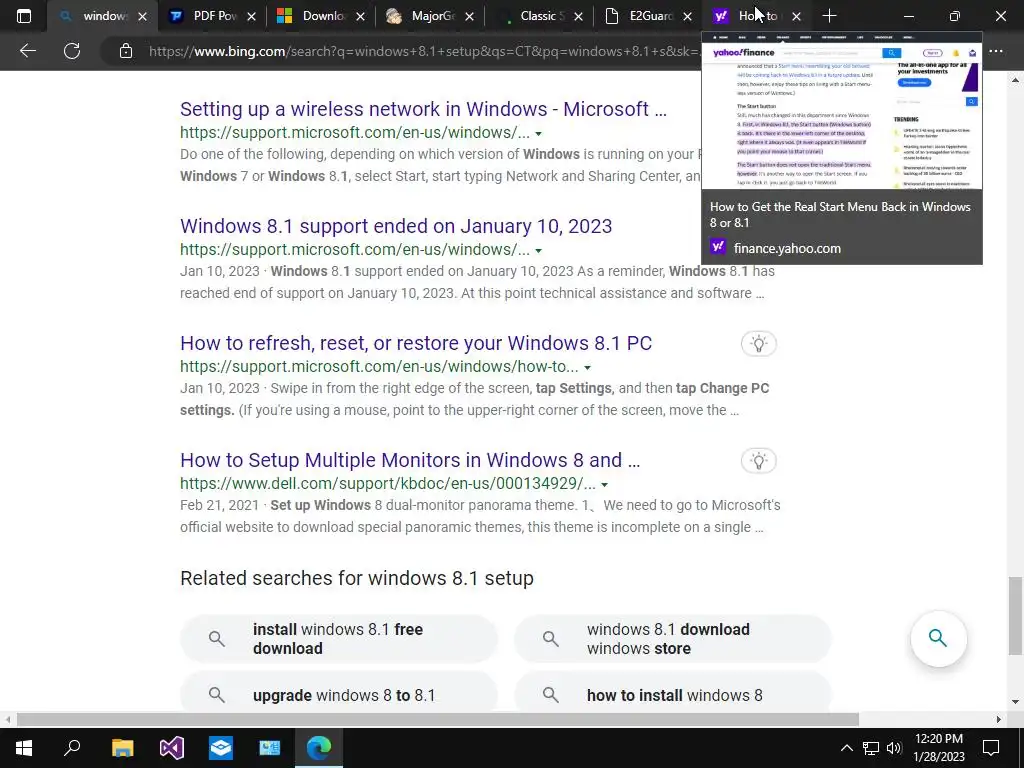This screenshot has height=768, width=1024.
Task: Expand URL dropdown under refresh reset result
Action: [x=587, y=367]
